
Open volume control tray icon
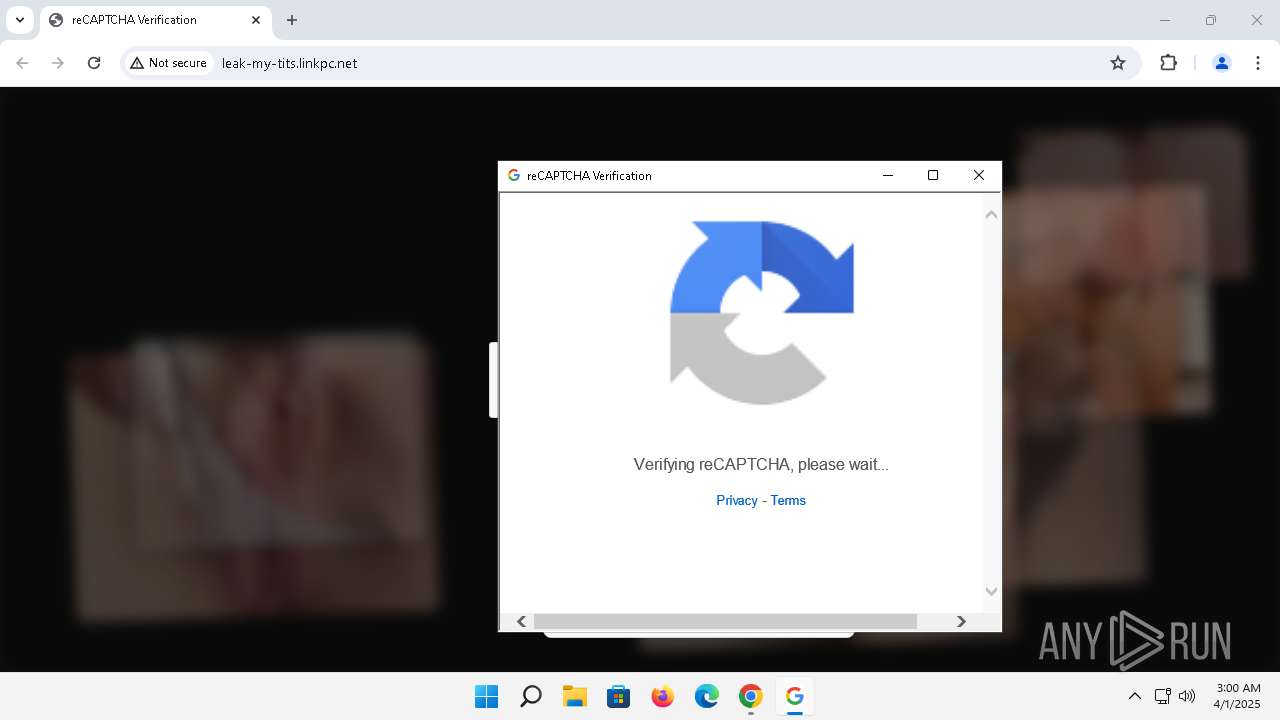(1187, 696)
